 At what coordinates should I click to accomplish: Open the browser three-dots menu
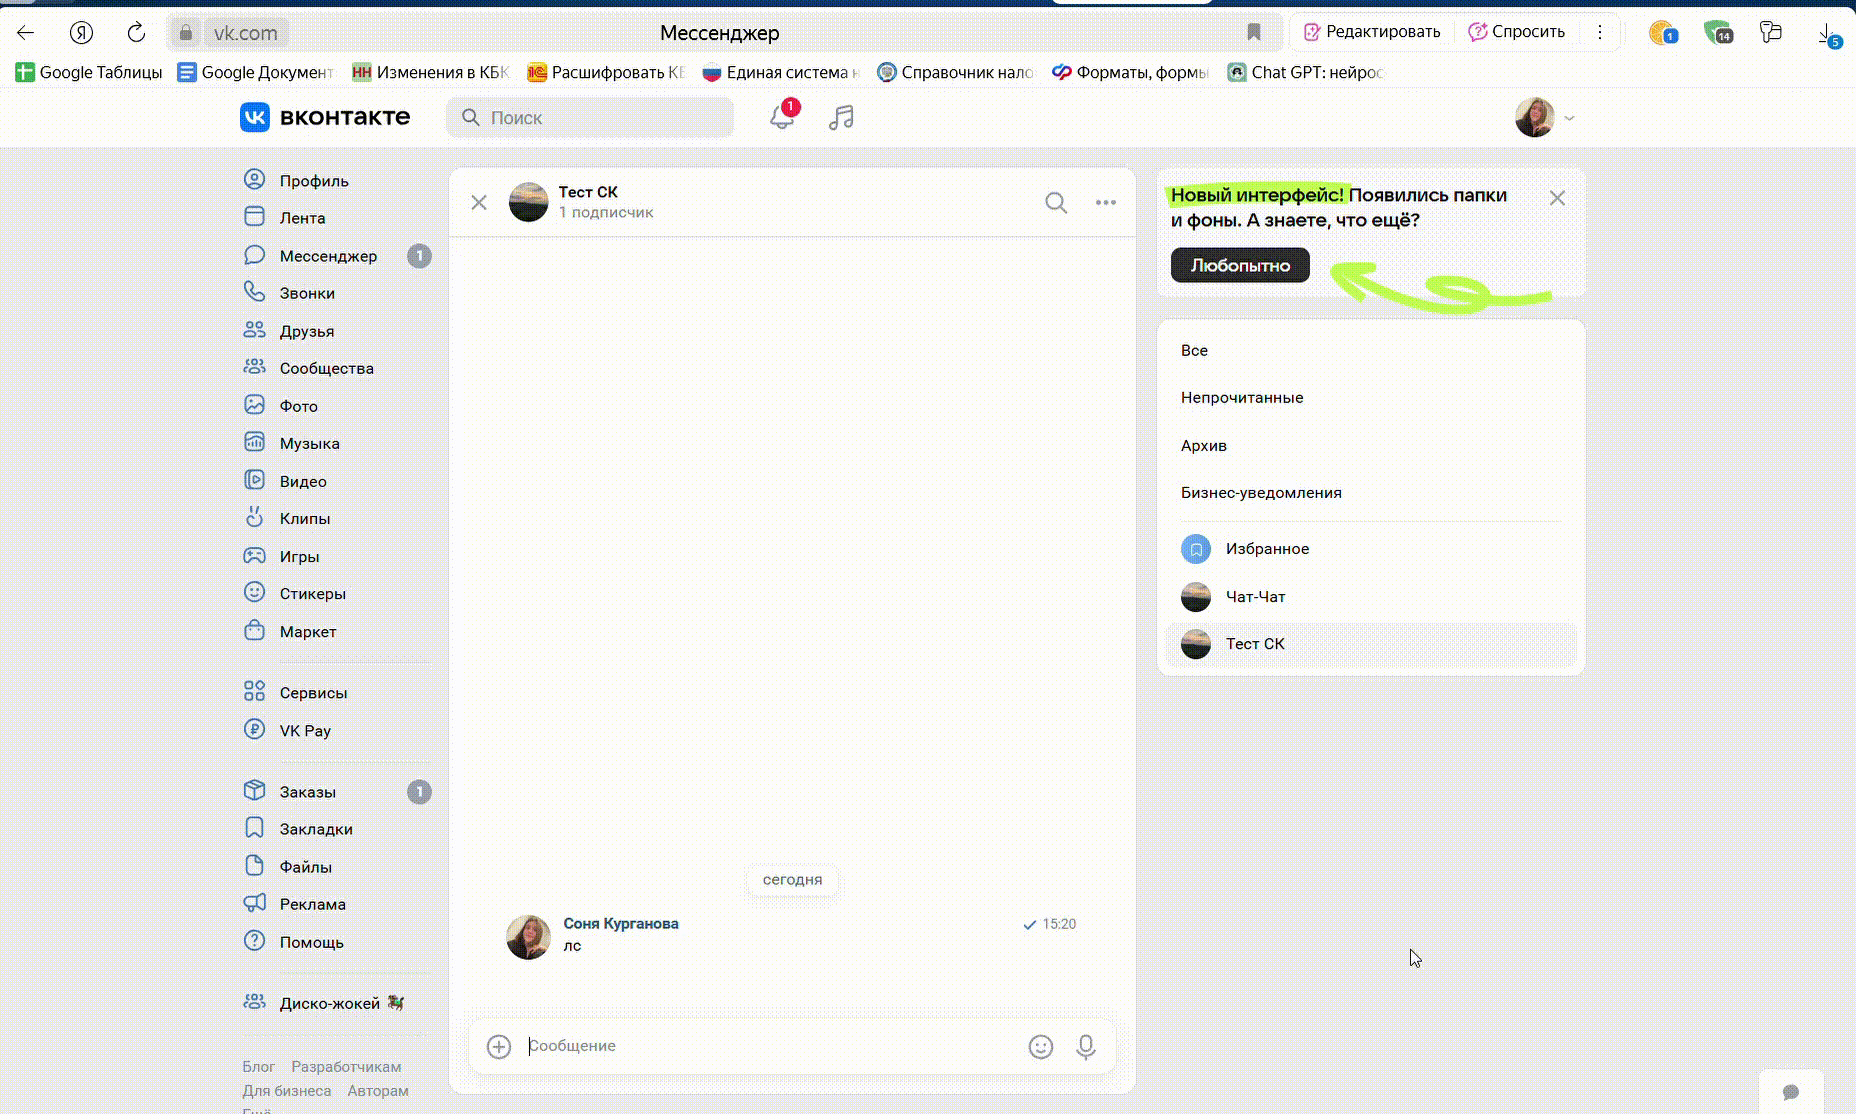1599,32
